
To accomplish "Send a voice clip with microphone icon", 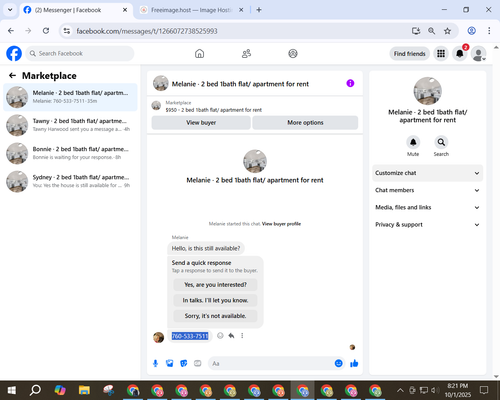I will pyautogui.click(x=155, y=363).
